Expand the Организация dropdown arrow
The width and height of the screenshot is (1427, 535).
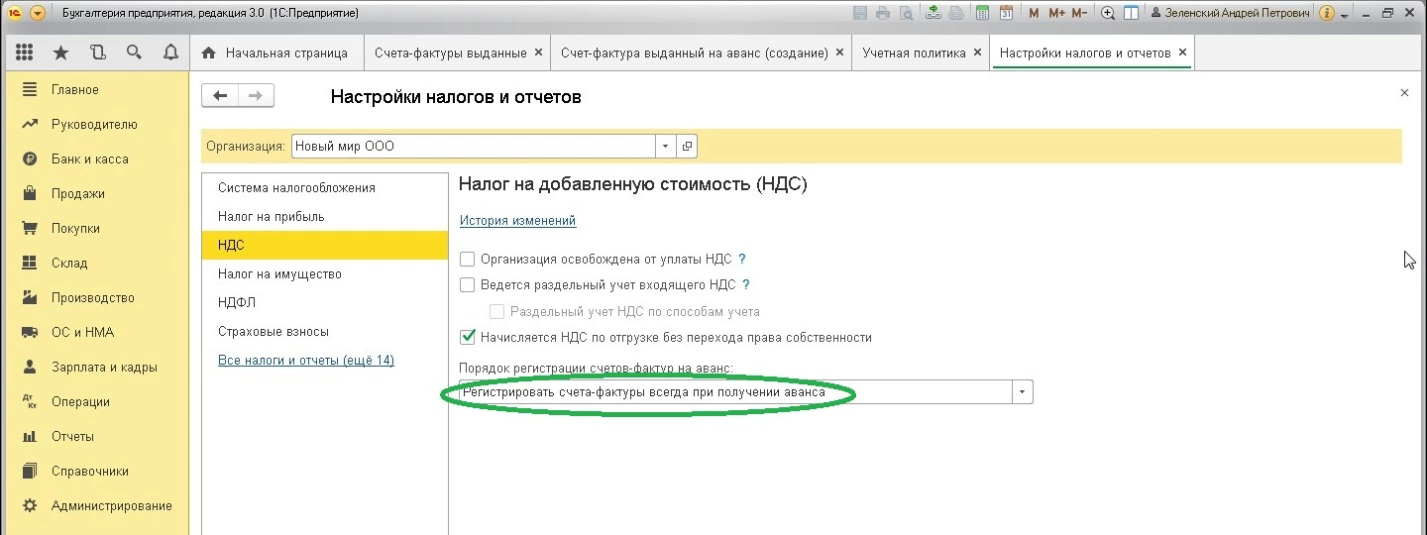(667, 145)
